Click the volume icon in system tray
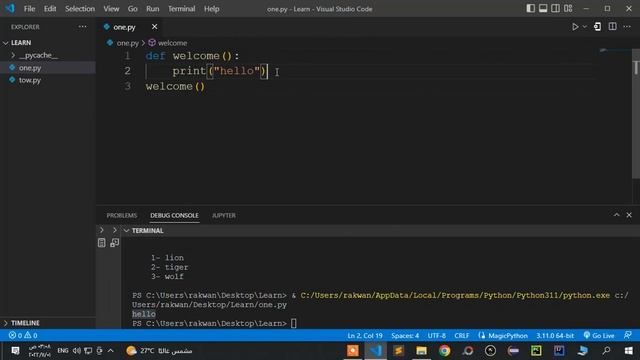Screen dimensions: 640x360 (77, 351)
